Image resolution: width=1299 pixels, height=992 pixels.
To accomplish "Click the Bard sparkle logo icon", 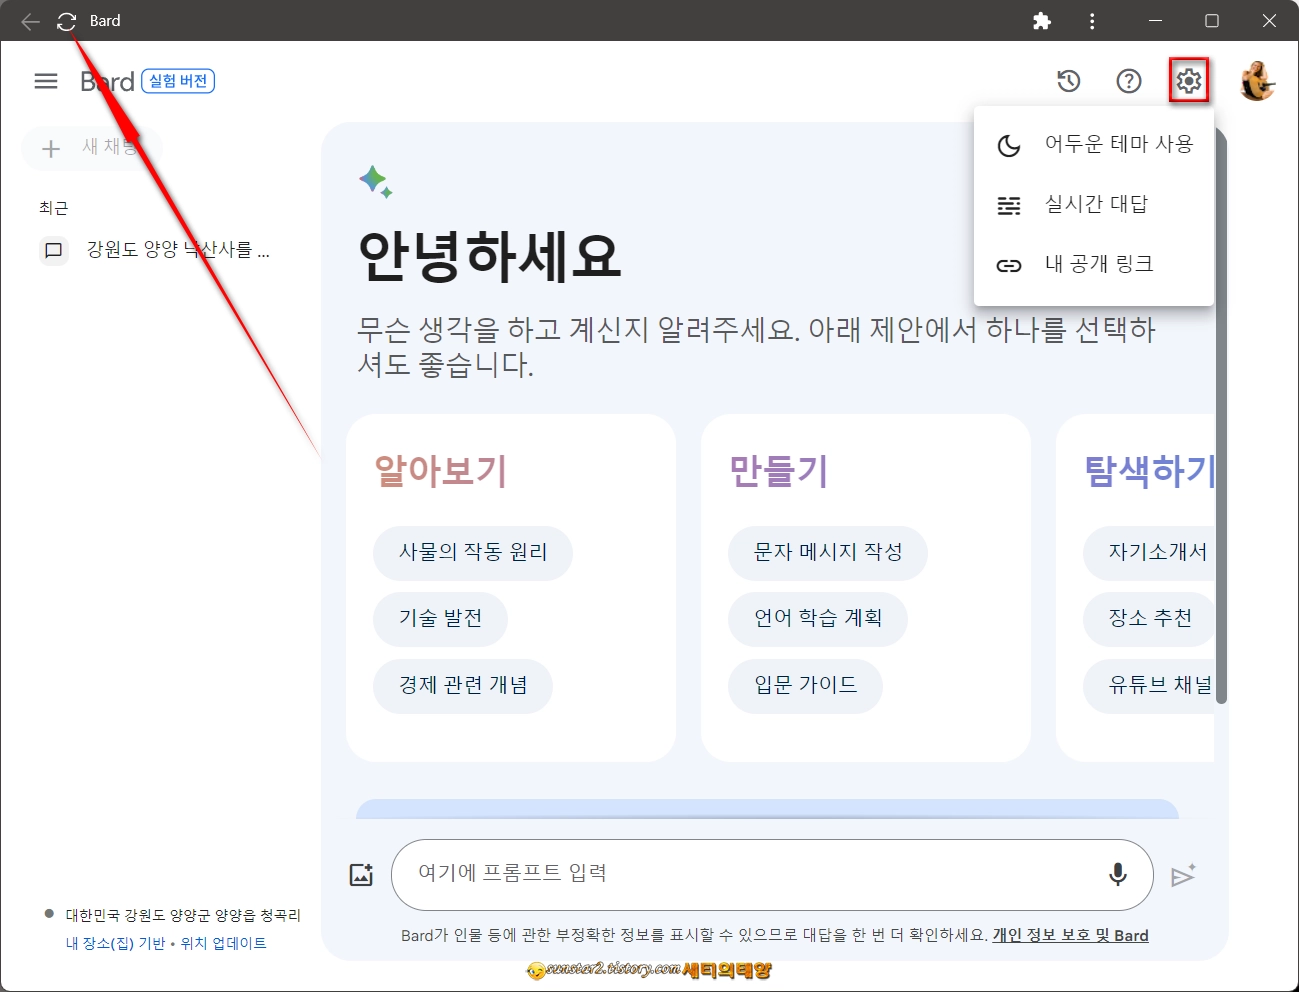I will pyautogui.click(x=375, y=182).
